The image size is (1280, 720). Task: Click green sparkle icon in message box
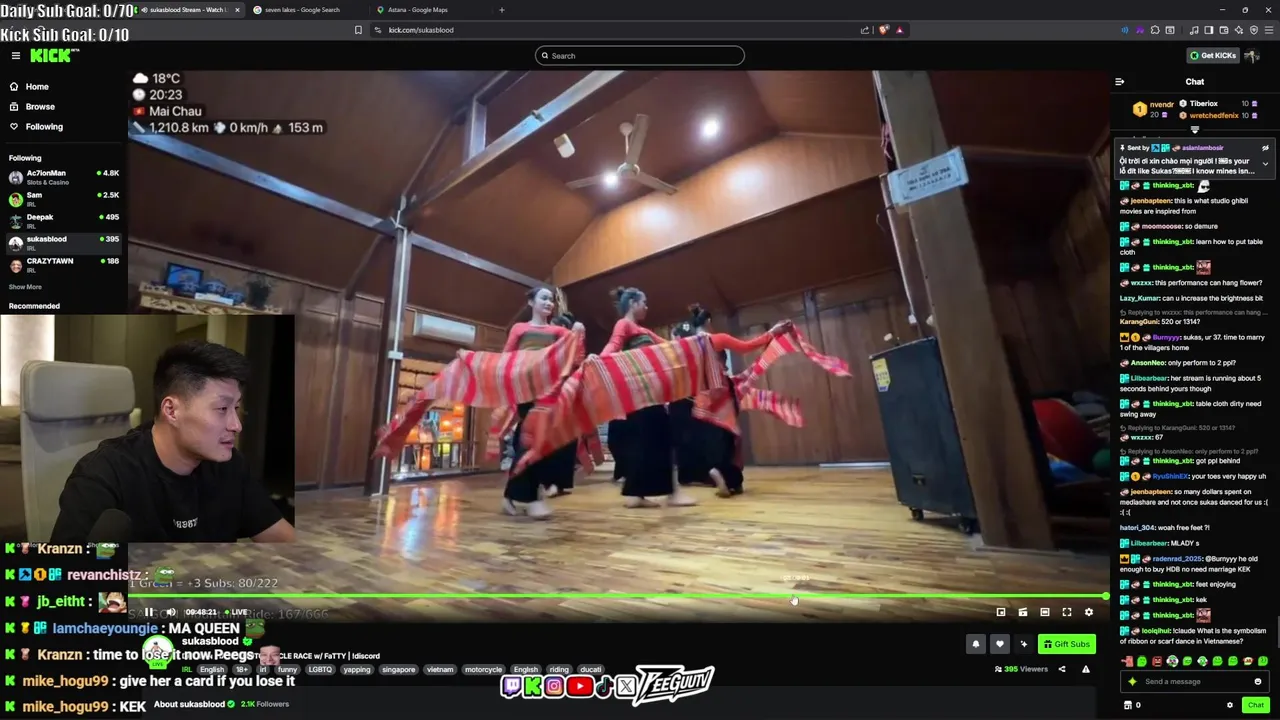(1132, 682)
